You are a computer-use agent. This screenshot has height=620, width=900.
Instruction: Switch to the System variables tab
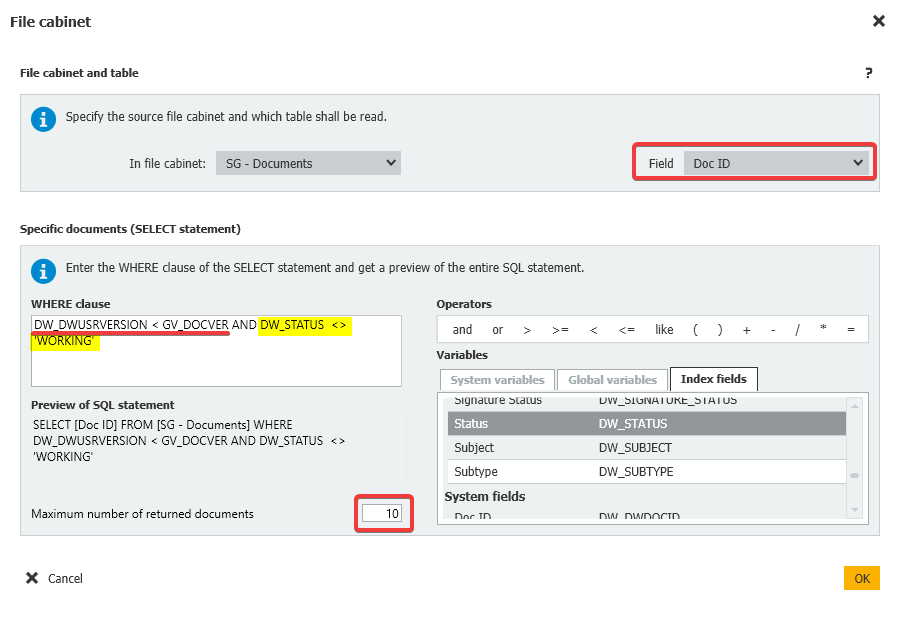pos(497,380)
